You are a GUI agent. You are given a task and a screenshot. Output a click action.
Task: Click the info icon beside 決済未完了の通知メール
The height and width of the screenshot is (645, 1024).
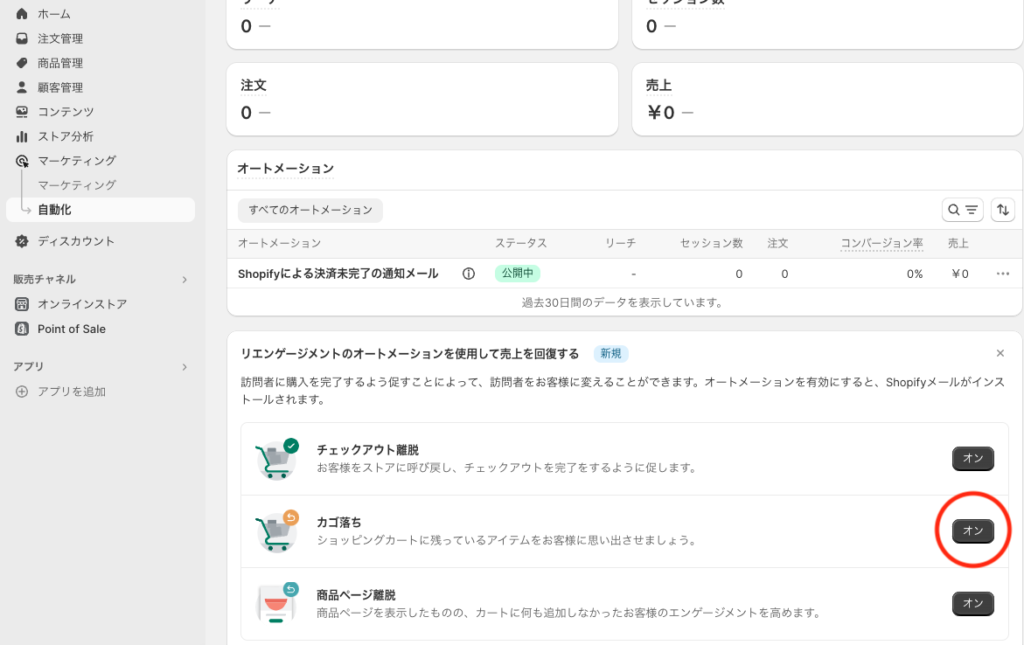coord(468,273)
